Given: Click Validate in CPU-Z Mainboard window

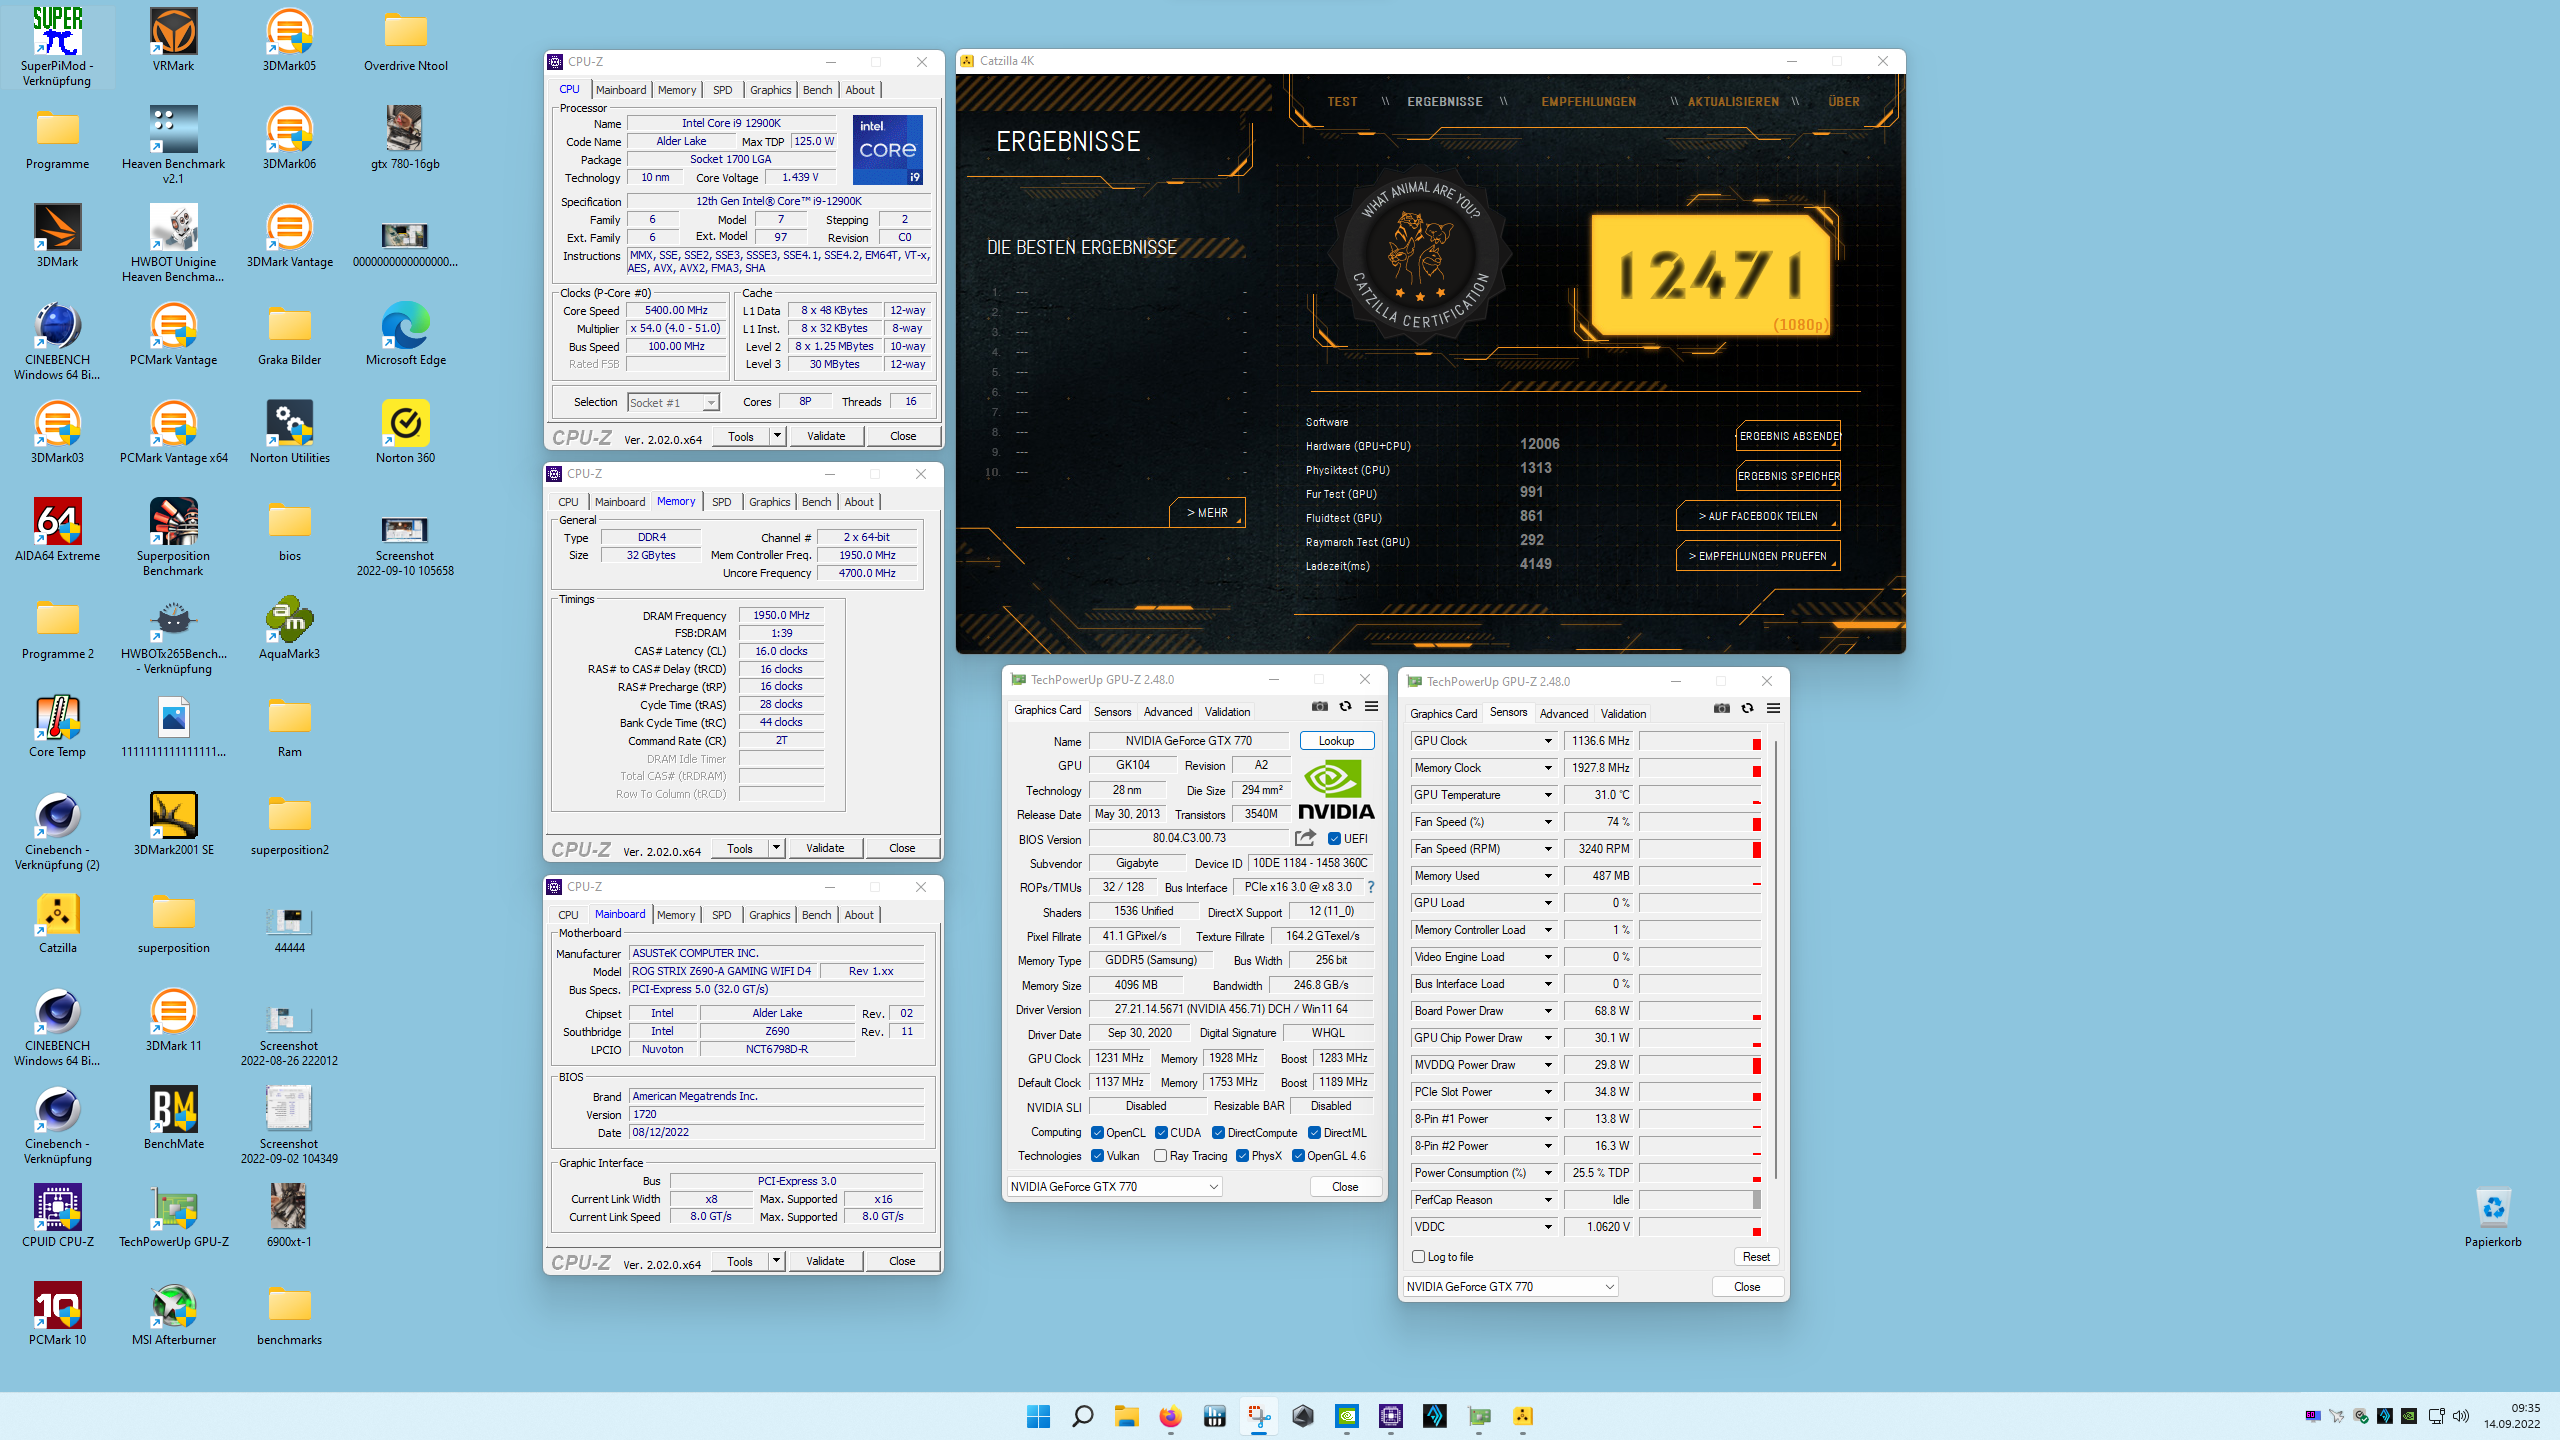Looking at the screenshot, I should [x=825, y=1261].
